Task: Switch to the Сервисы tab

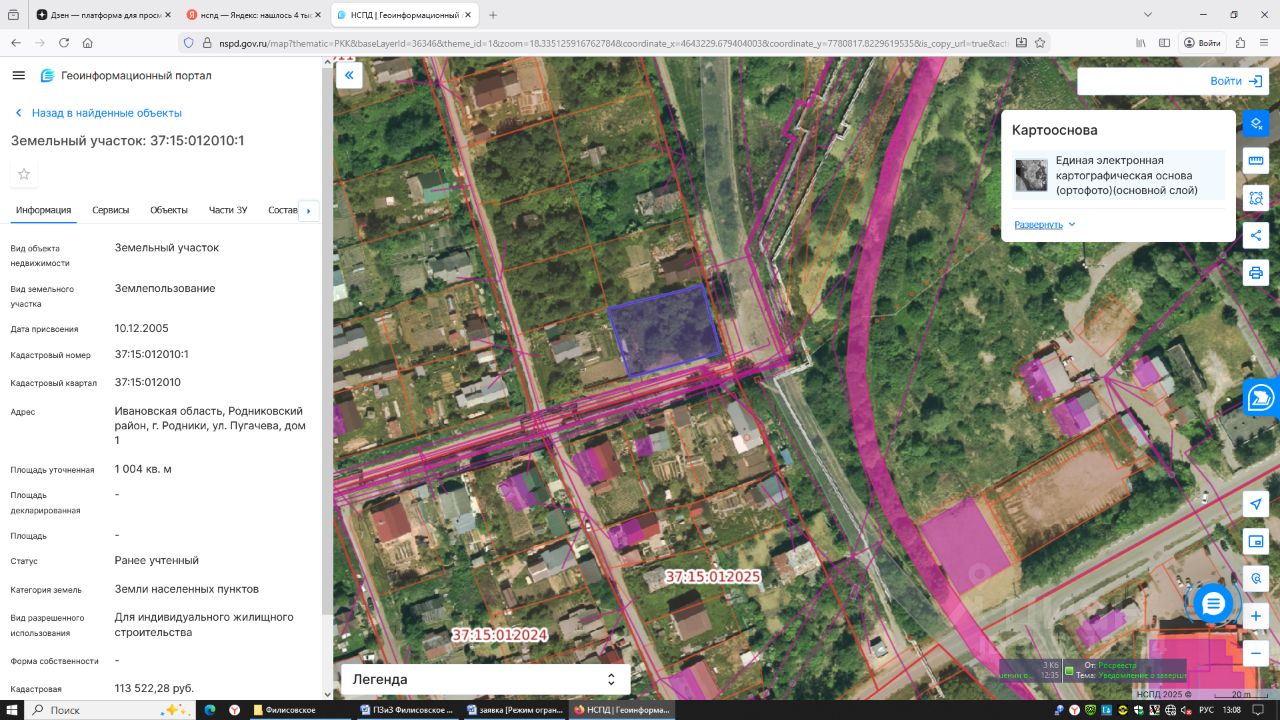Action: click(111, 210)
